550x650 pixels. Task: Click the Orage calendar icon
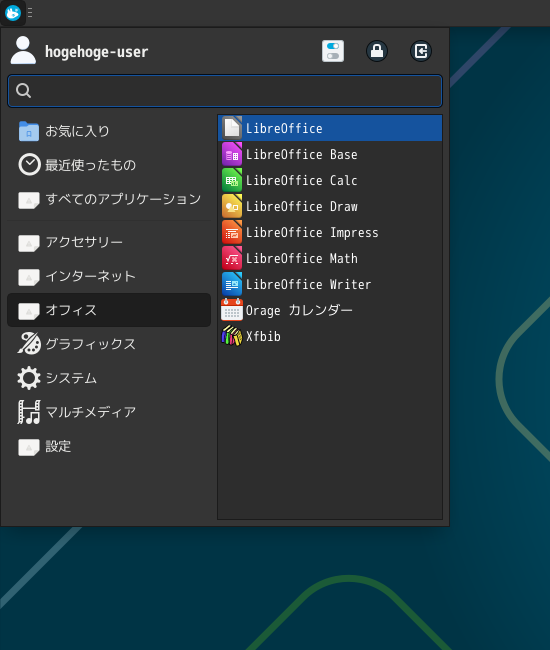click(x=232, y=310)
